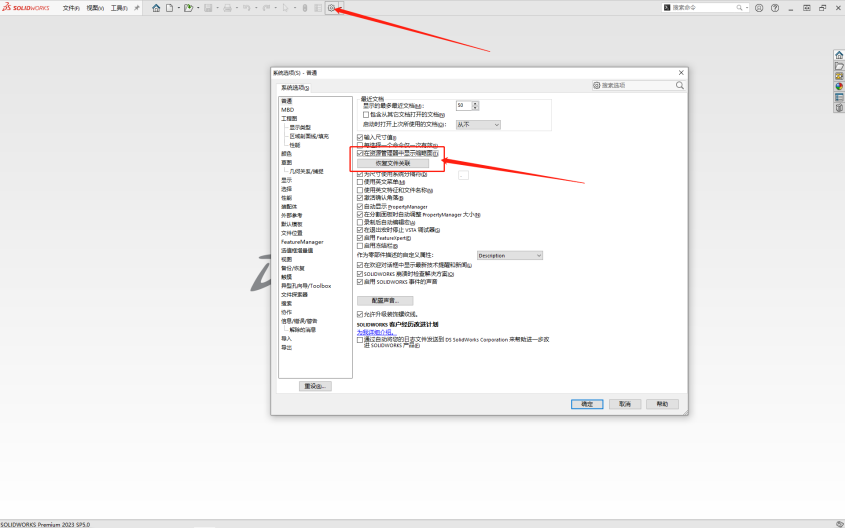Click the File Properties icon in toolbar

(x=318, y=8)
